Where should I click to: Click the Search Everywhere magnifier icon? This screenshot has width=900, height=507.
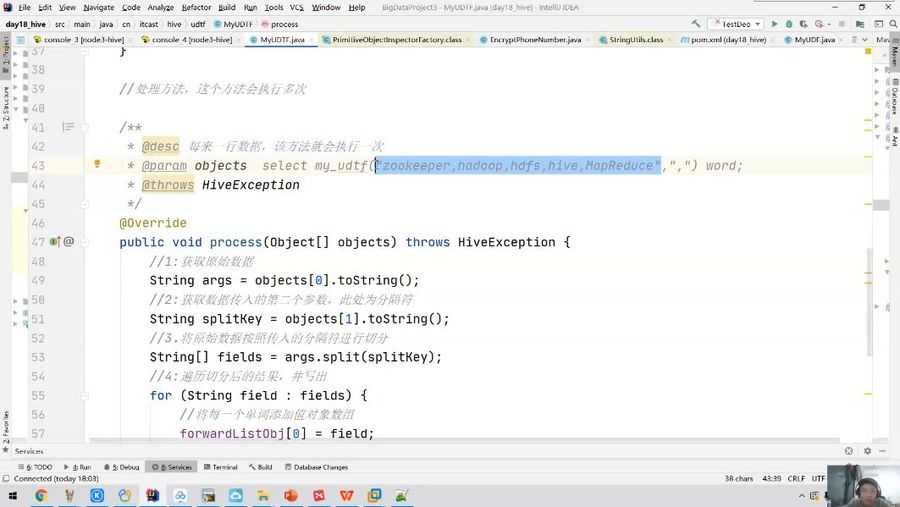894,24
